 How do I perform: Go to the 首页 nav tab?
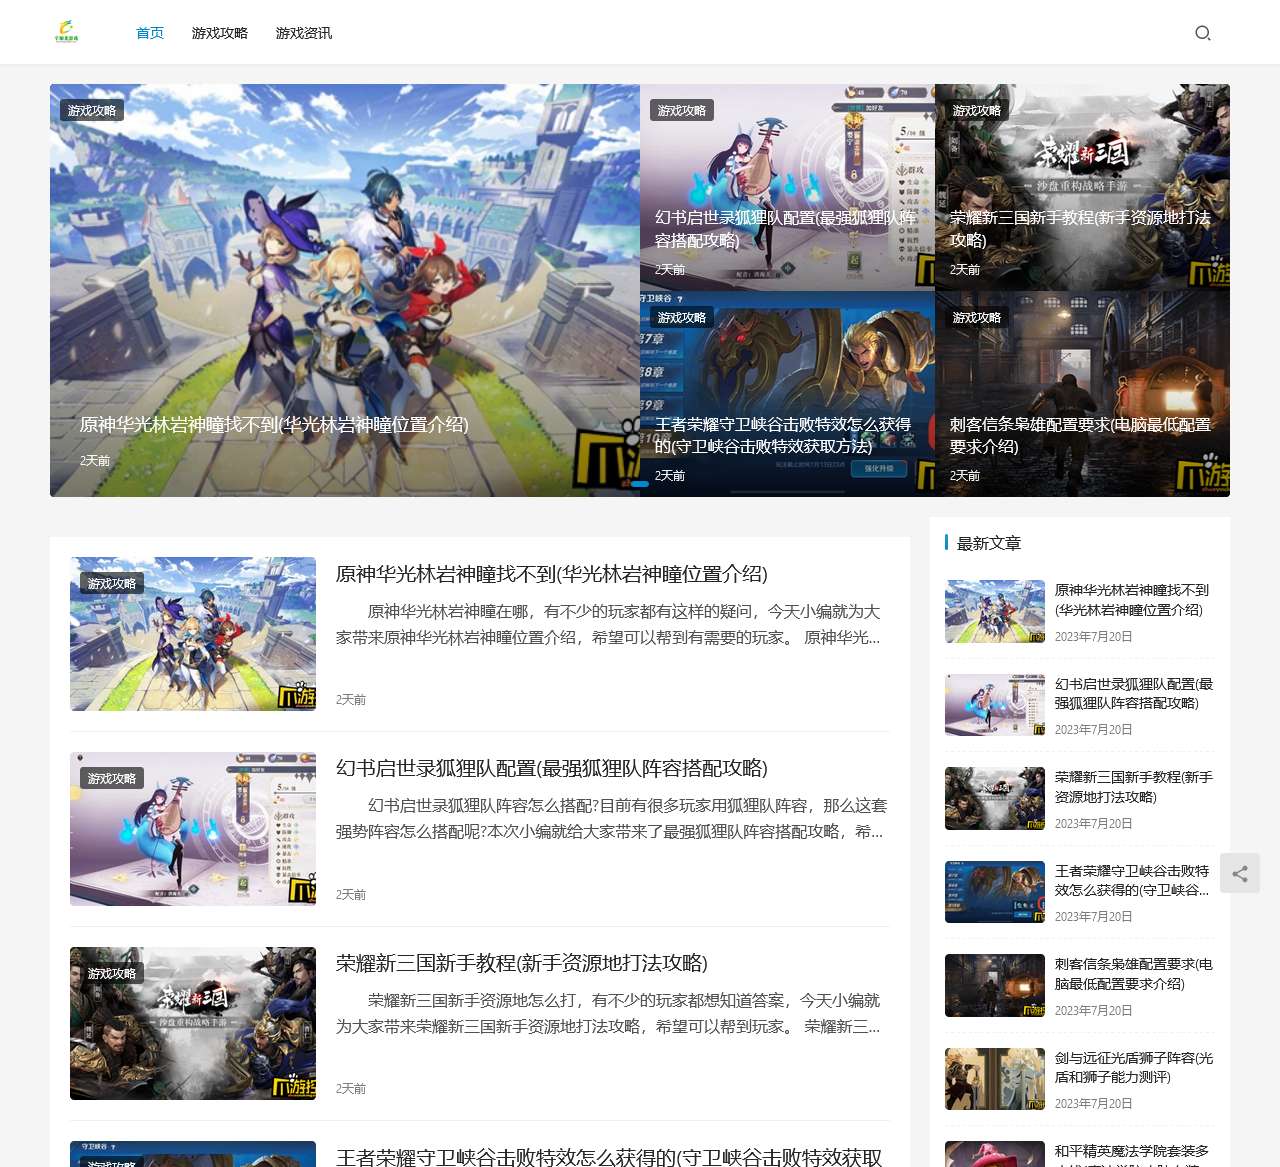[x=150, y=33]
